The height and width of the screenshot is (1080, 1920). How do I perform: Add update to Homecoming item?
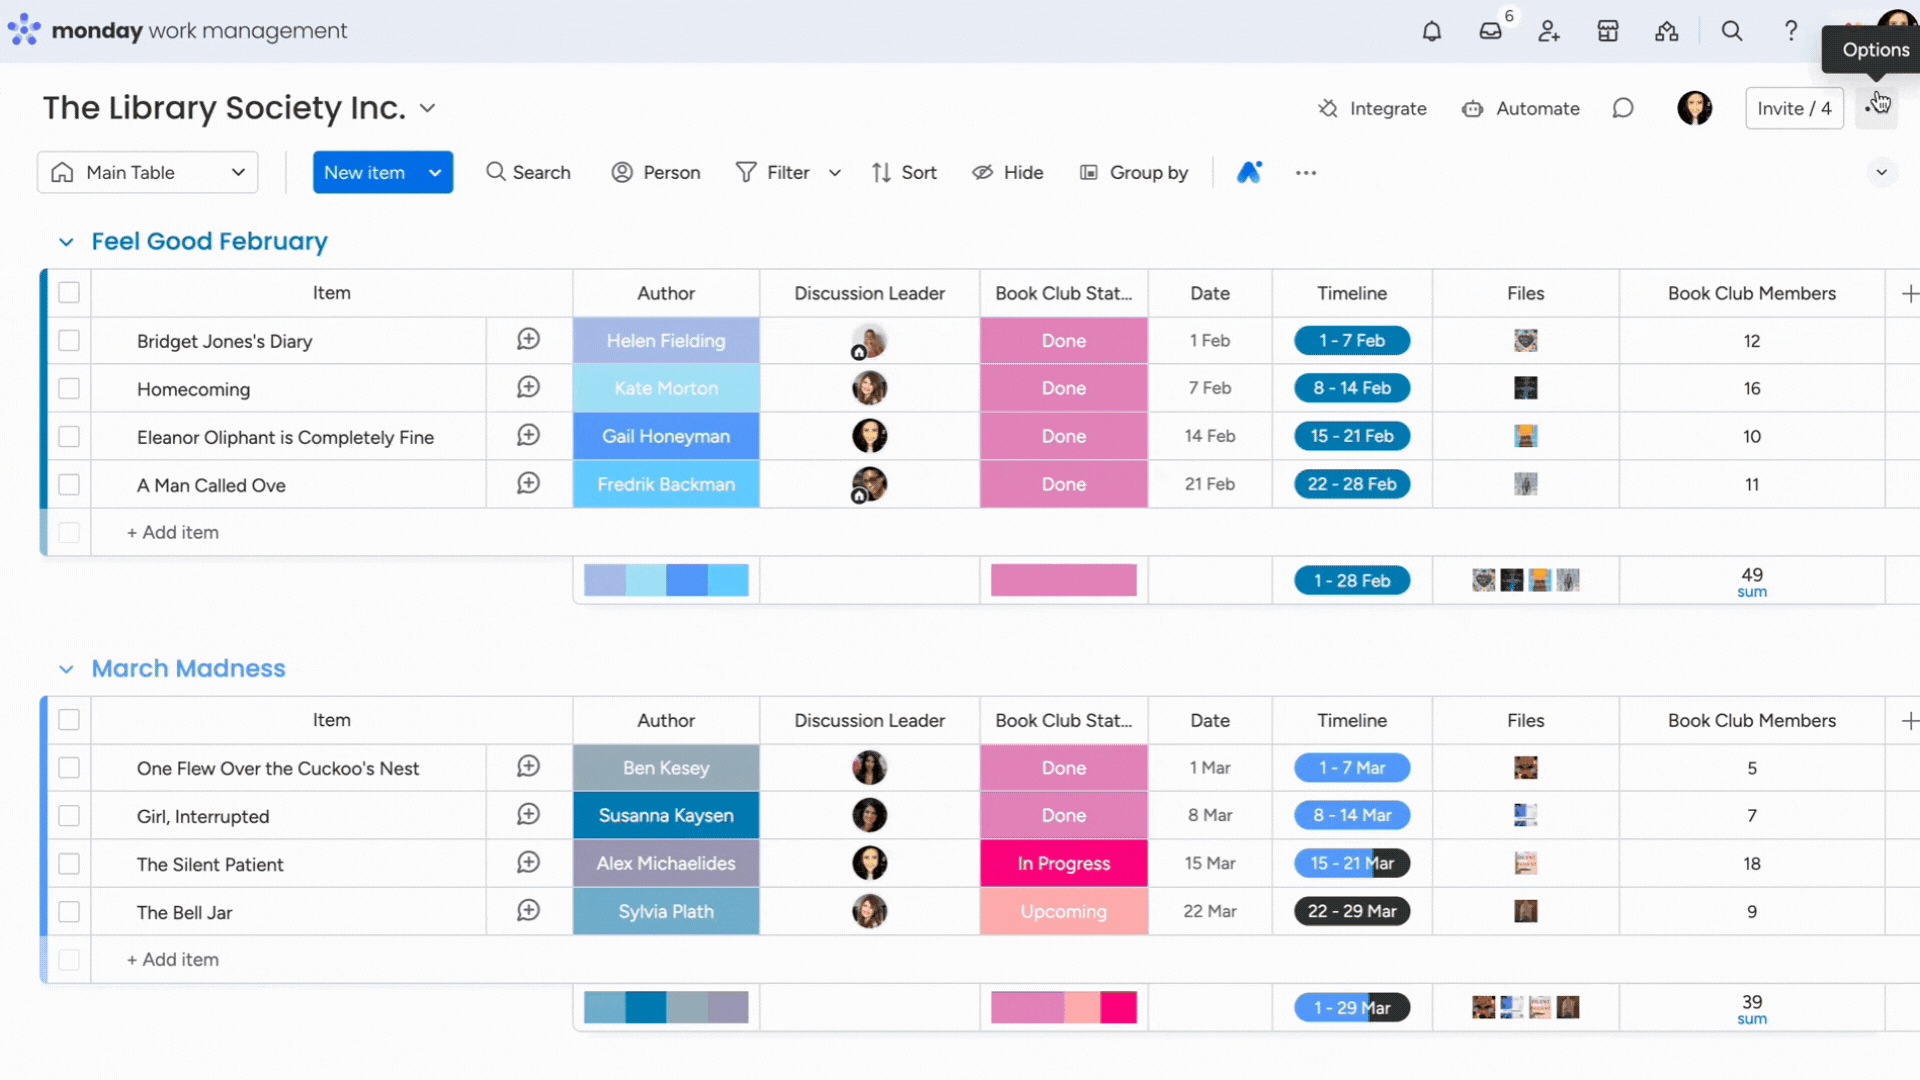(x=528, y=388)
